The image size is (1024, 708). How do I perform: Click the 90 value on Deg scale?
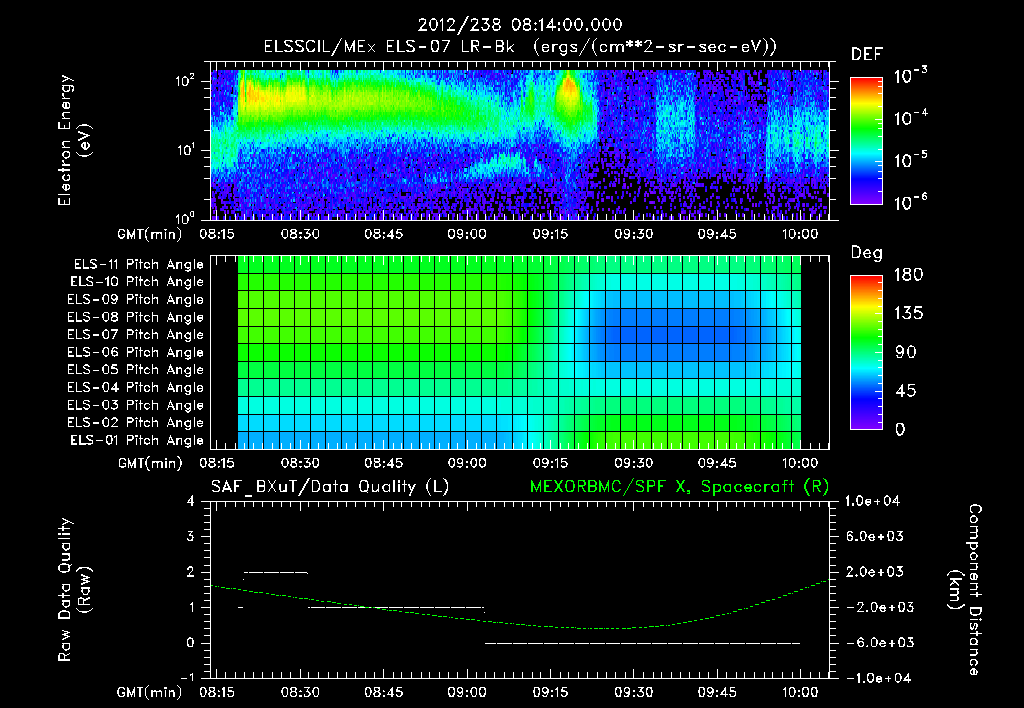[905, 352]
